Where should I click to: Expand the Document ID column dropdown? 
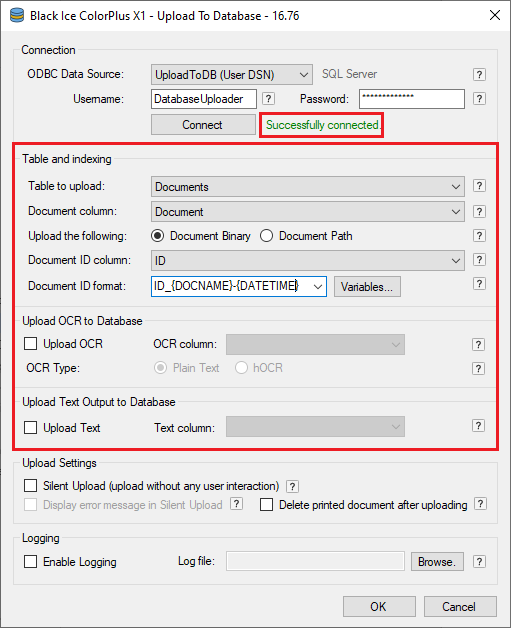308,261
